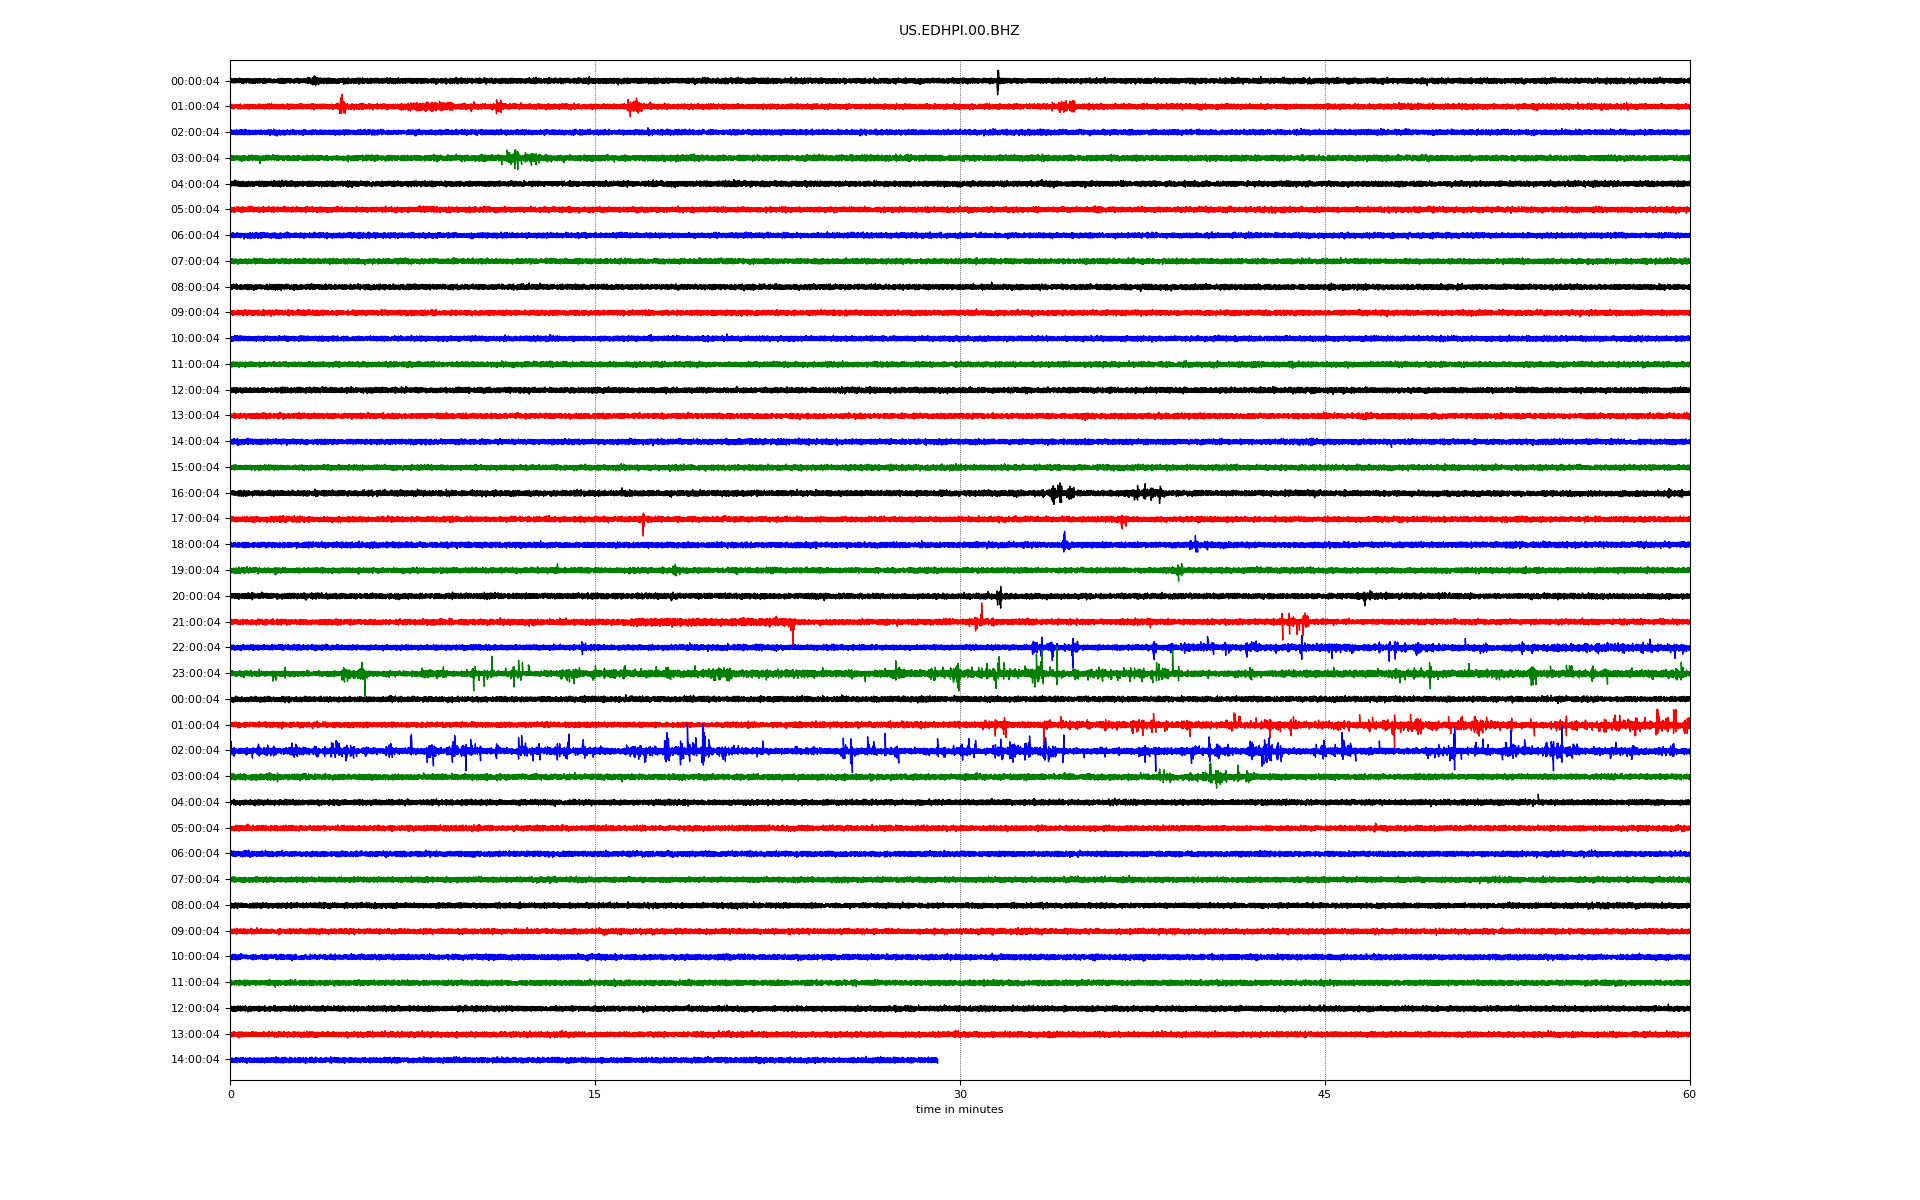Click the 00:00:04 label at top
This screenshot has width=1920, height=1200.
pyautogui.click(x=195, y=81)
